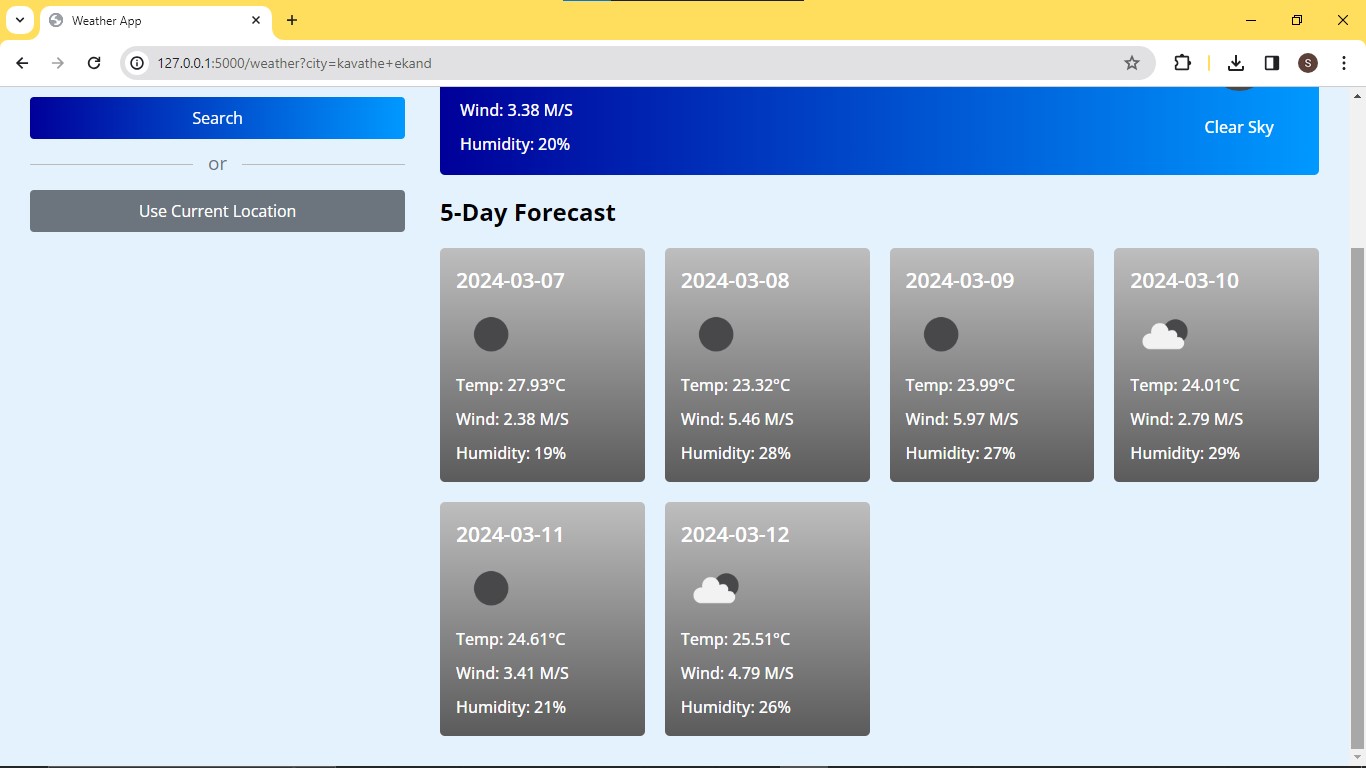Click the browser forward arrow
The width and height of the screenshot is (1366, 768).
(x=58, y=63)
